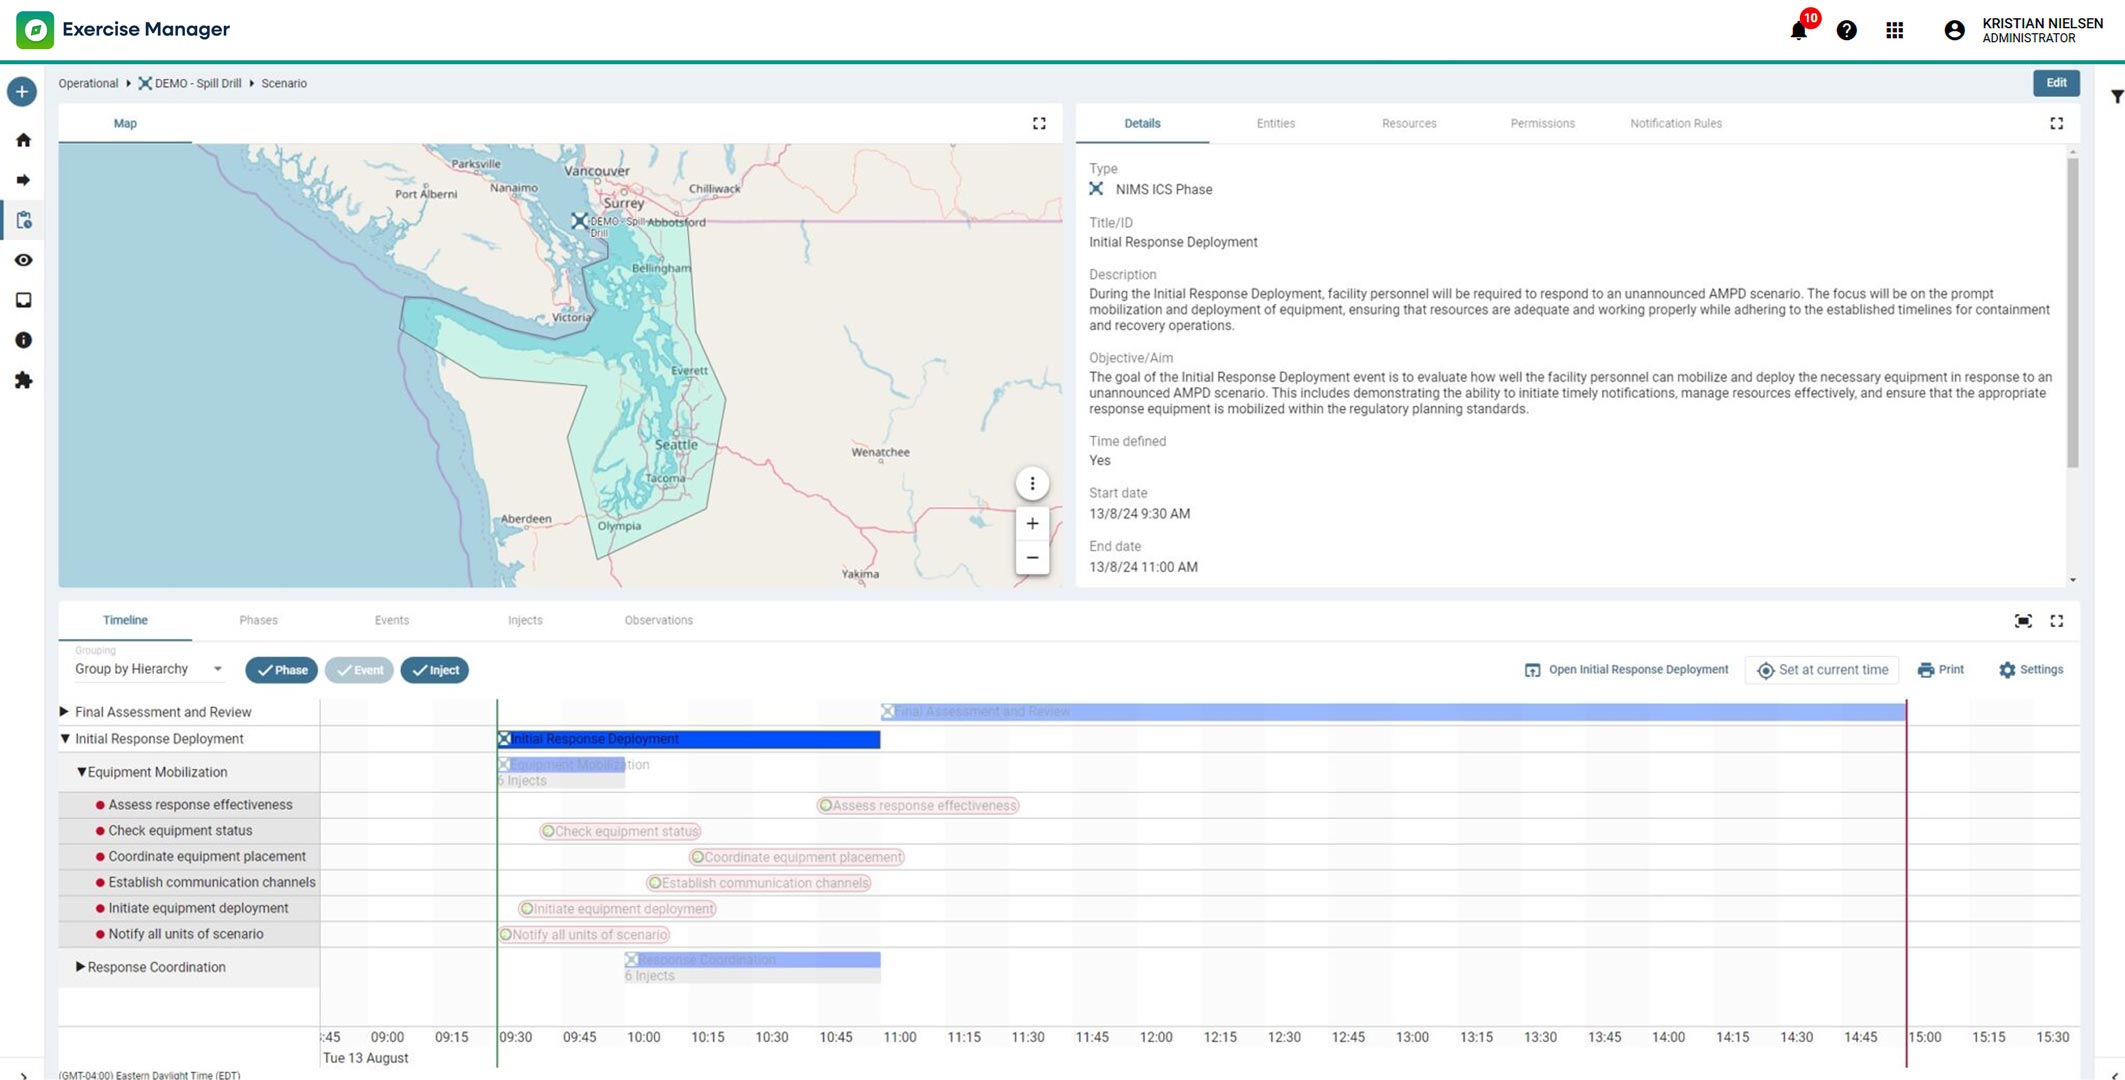
Task: Click the blue plus add button in sidebar
Action: [x=22, y=92]
